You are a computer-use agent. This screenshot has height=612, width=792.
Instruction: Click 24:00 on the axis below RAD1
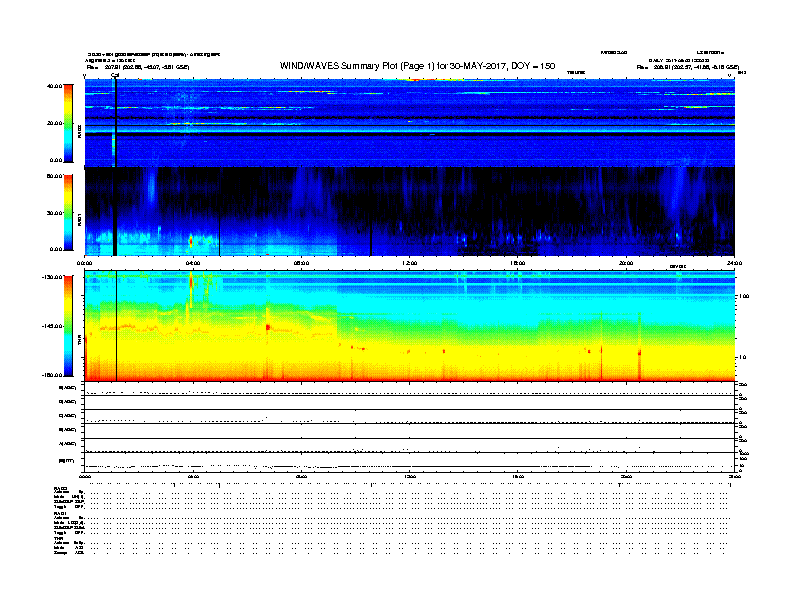[734, 263]
